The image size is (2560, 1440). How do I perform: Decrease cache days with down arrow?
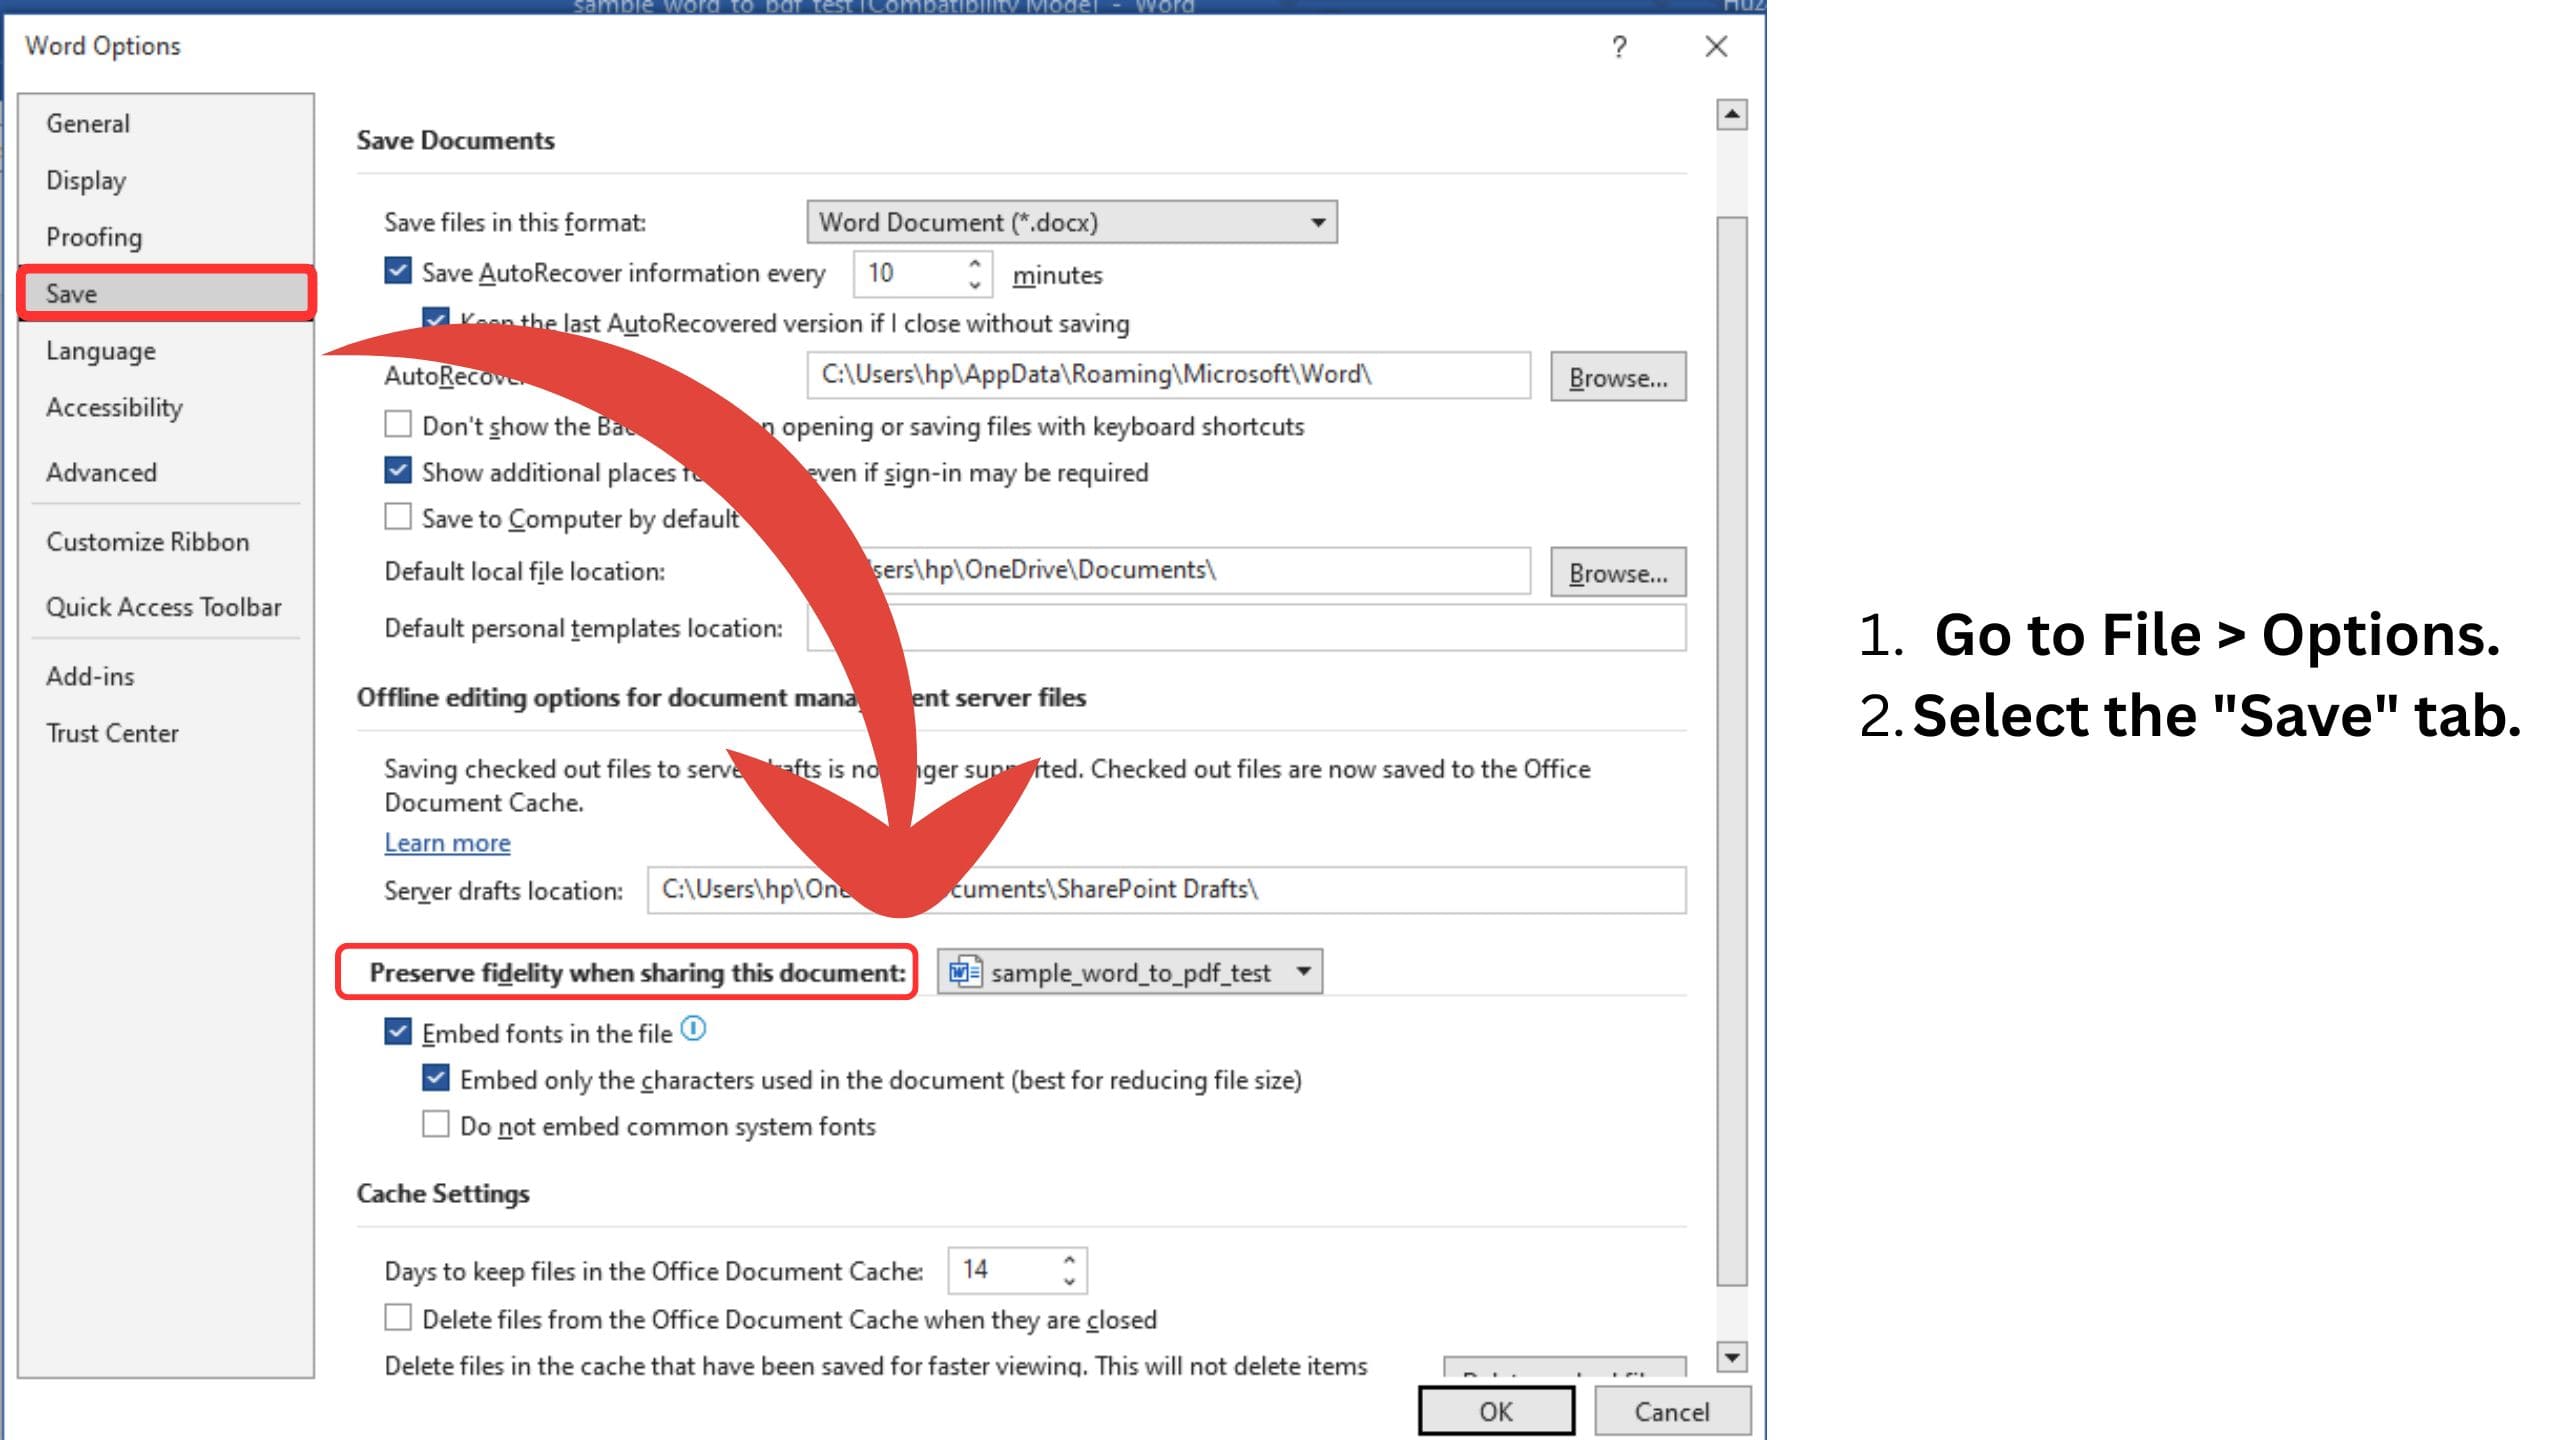(x=1069, y=1281)
